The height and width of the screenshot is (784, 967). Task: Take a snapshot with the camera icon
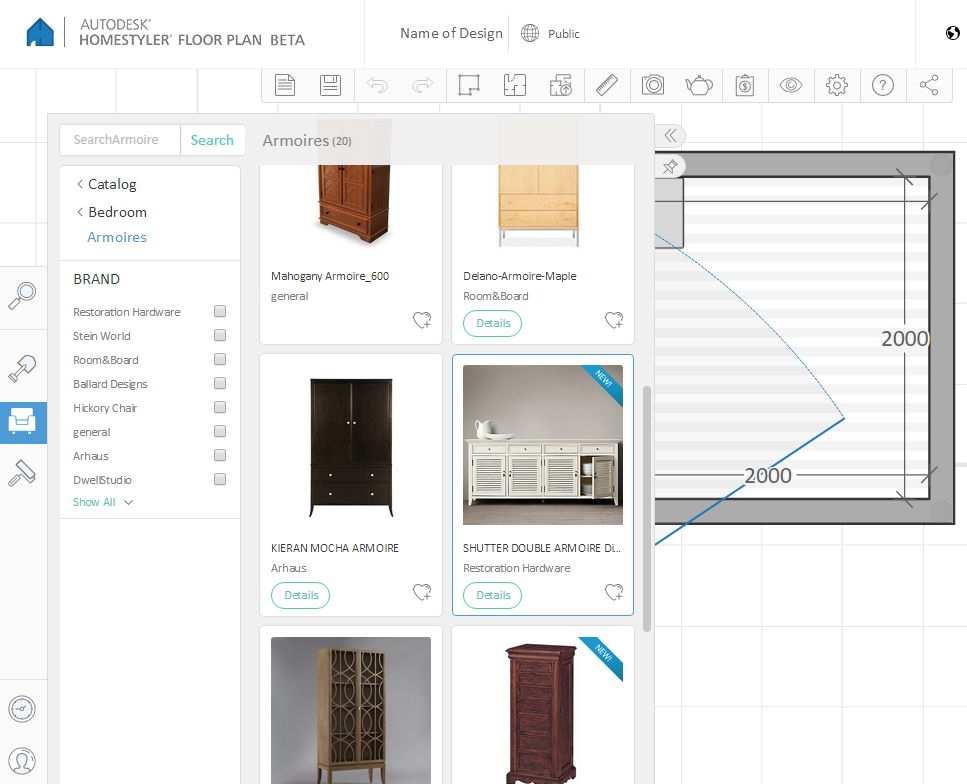pyautogui.click(x=653, y=86)
